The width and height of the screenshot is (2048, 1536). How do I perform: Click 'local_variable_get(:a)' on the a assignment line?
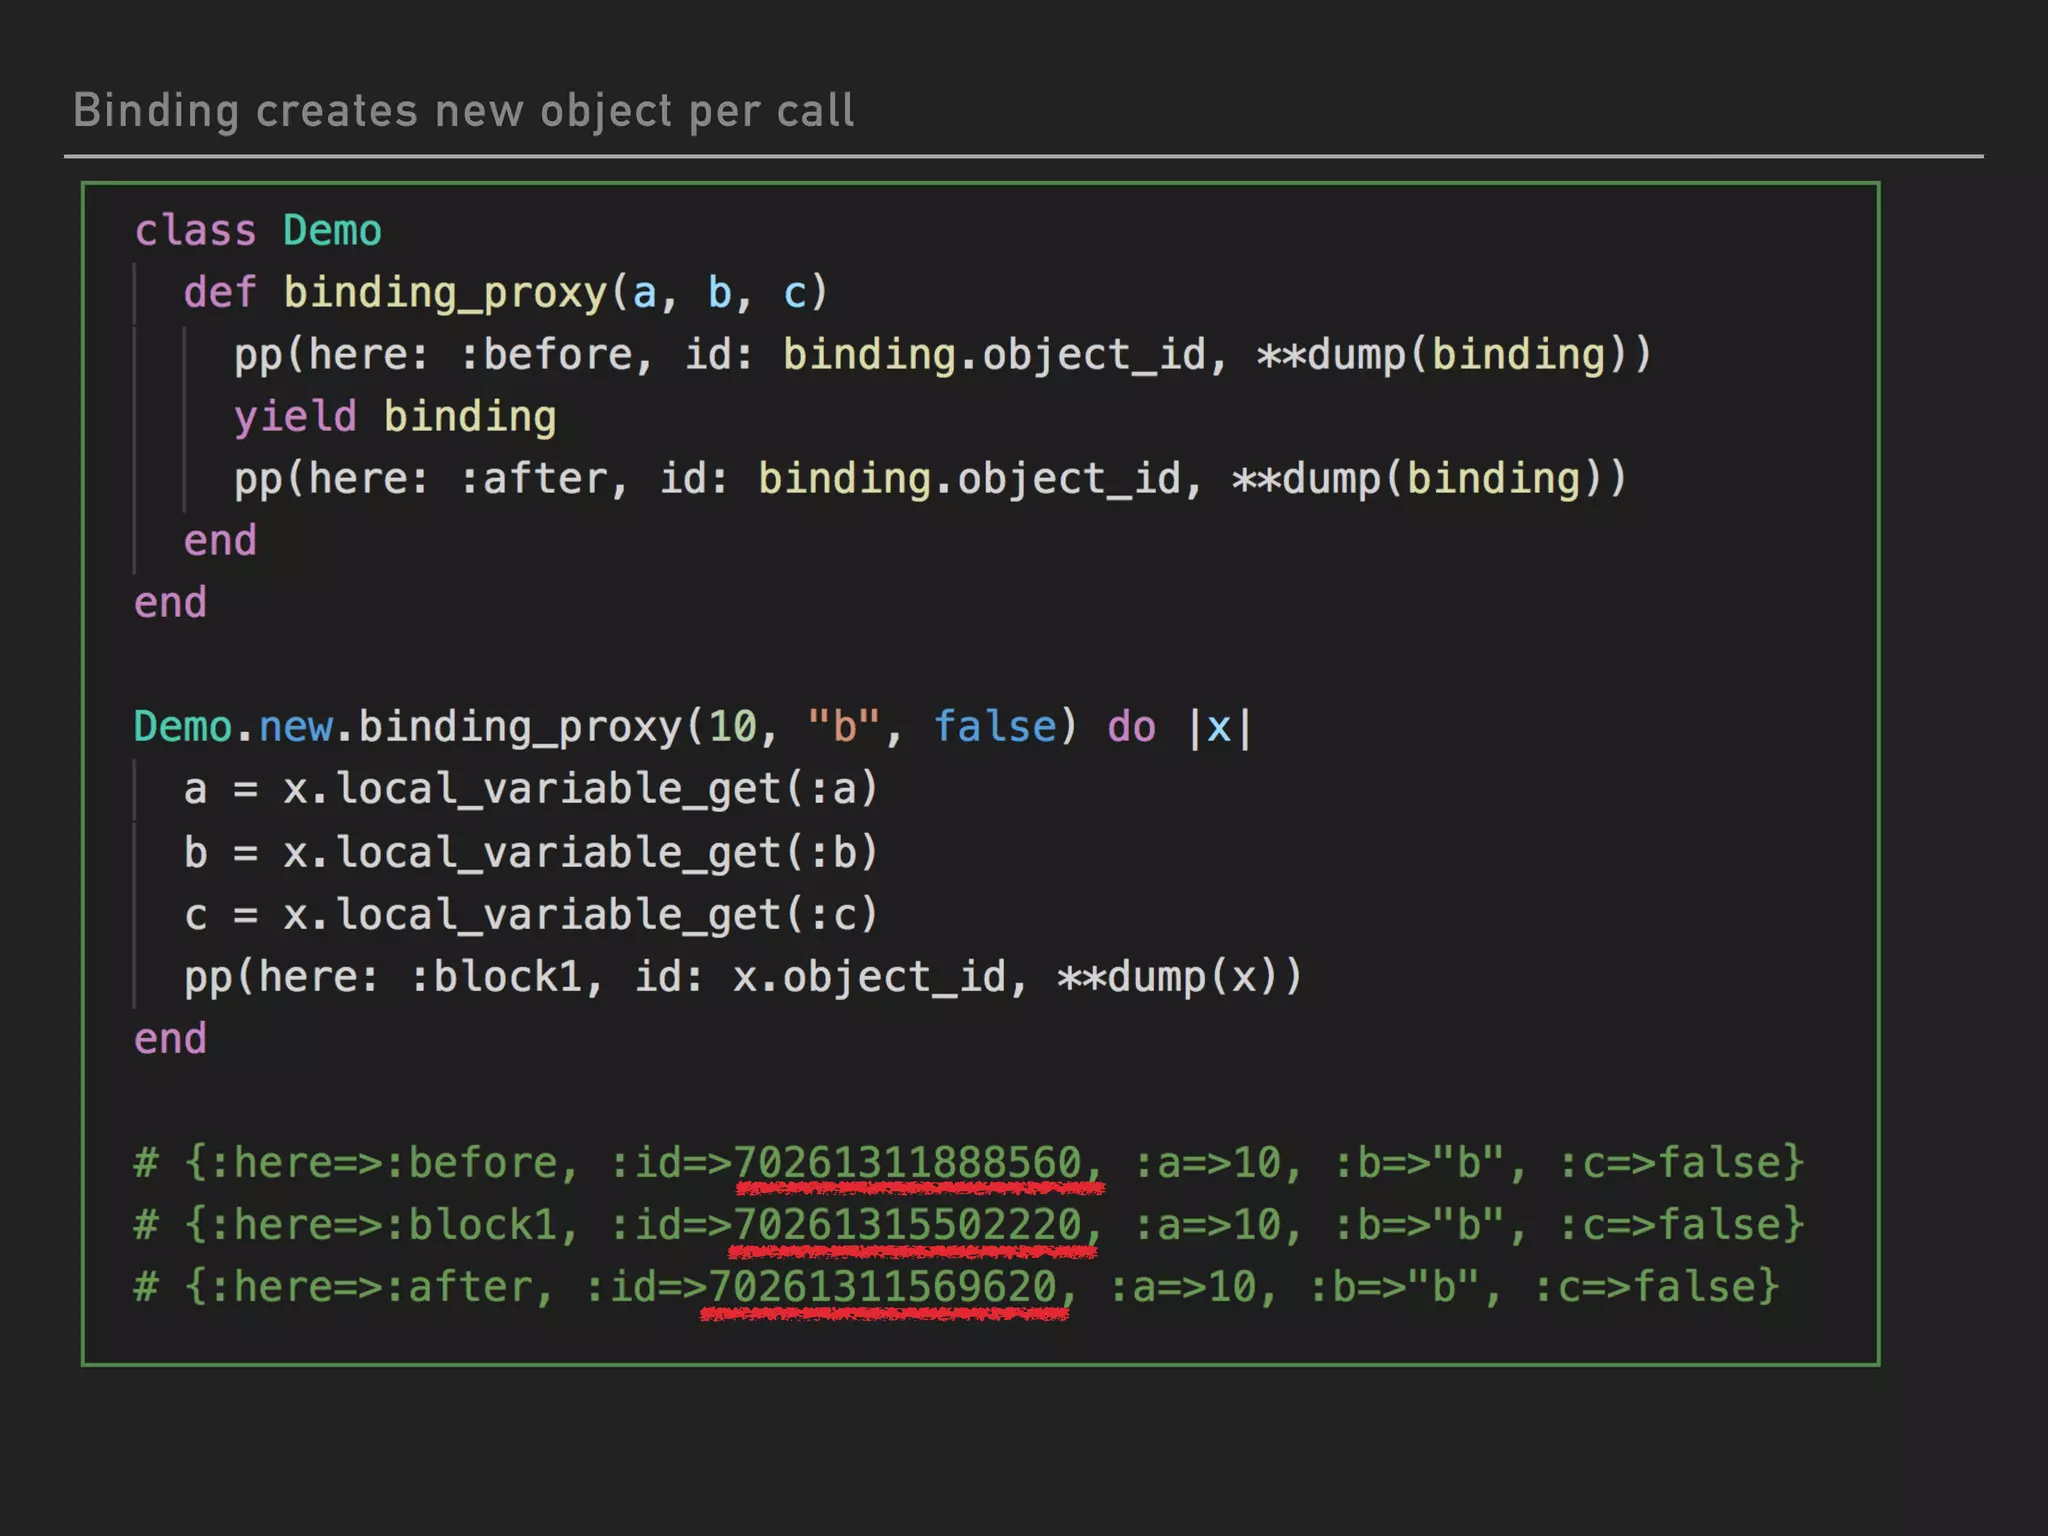click(x=606, y=789)
